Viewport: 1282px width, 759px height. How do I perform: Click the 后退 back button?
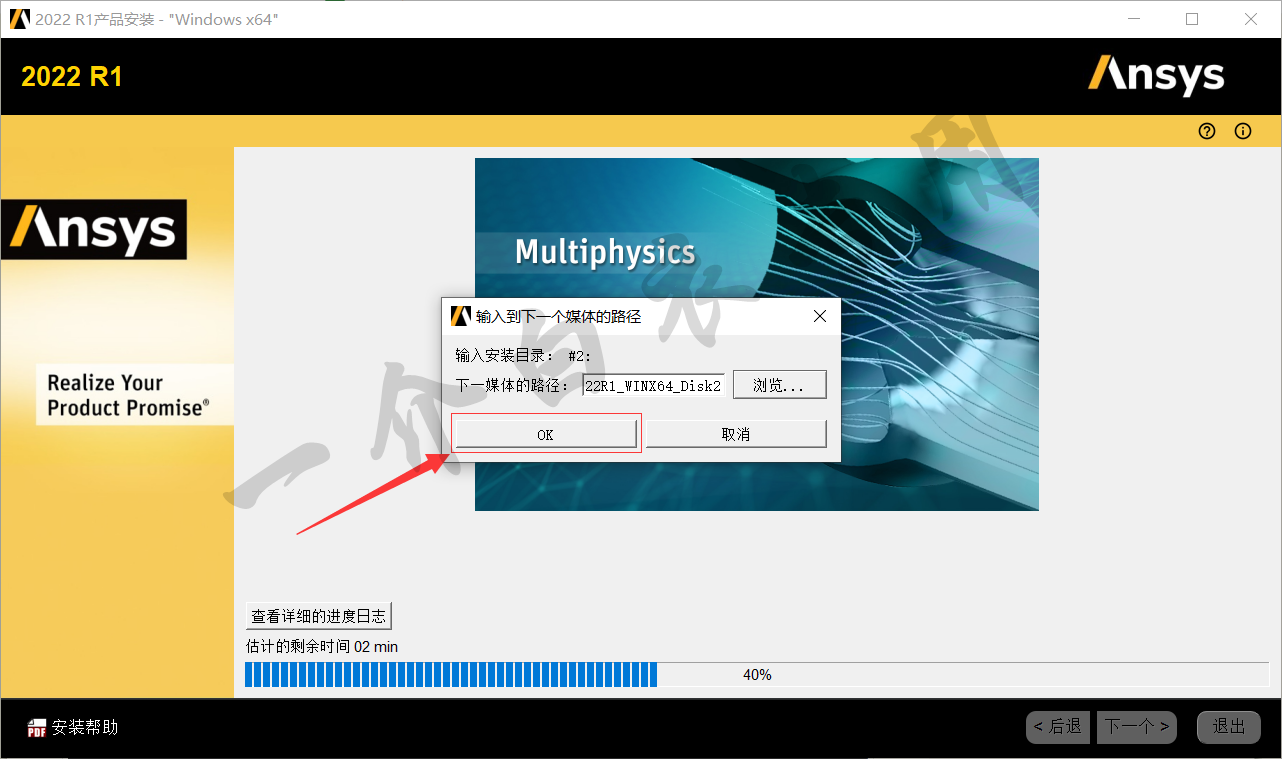(1057, 727)
